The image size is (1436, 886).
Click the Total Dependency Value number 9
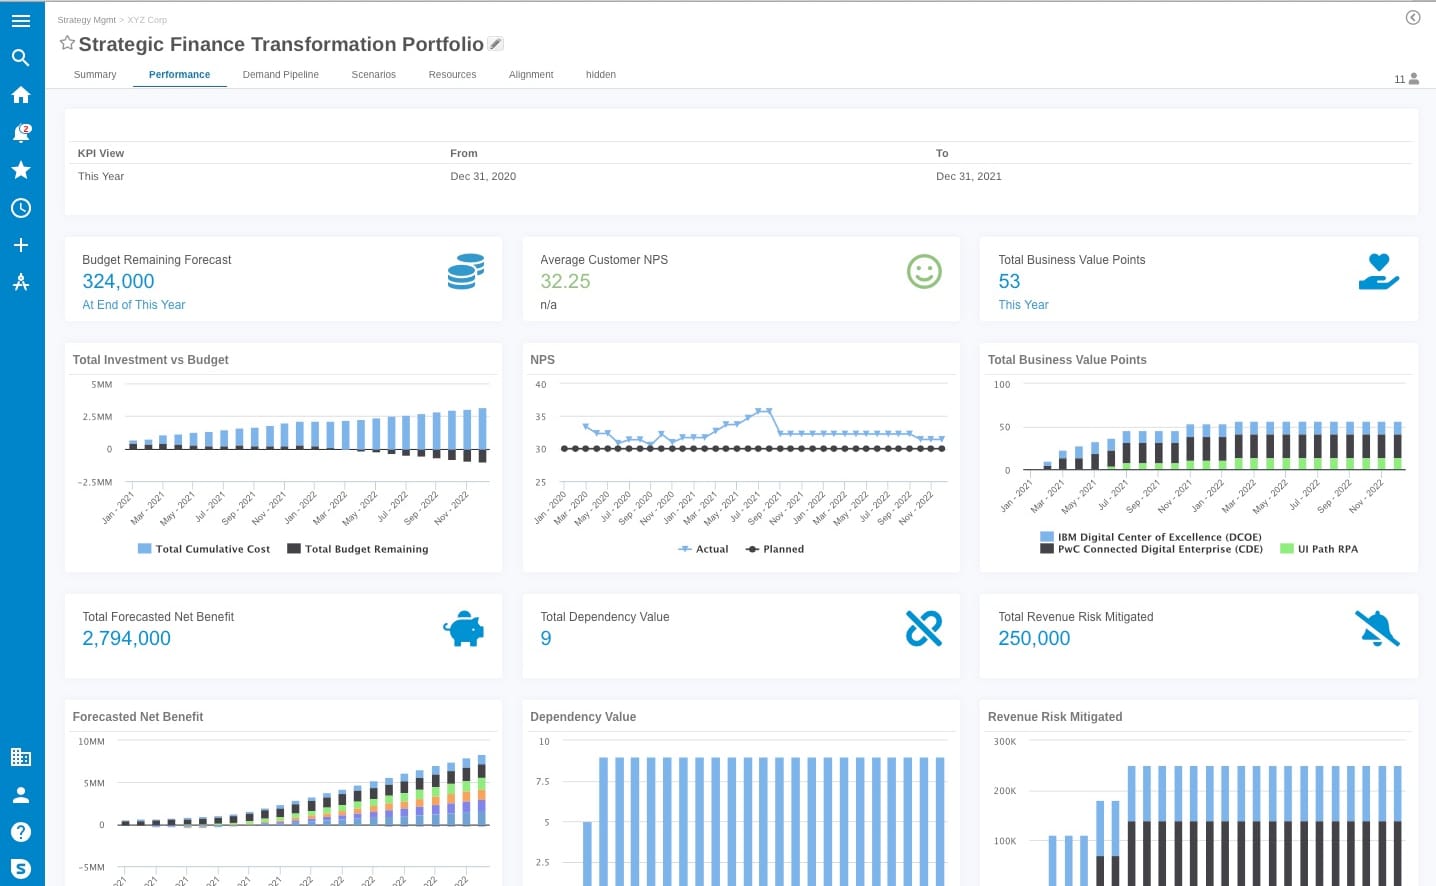pyautogui.click(x=546, y=639)
